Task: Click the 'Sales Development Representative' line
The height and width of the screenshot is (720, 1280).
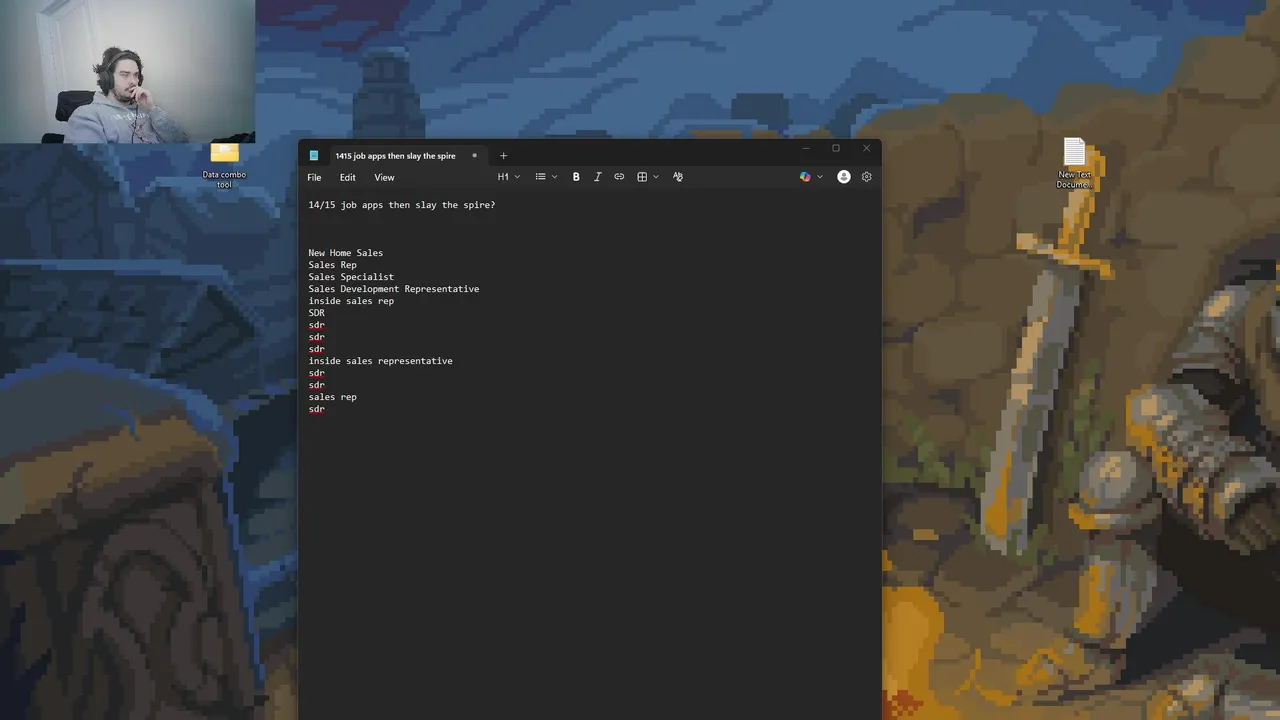Action: [x=394, y=289]
